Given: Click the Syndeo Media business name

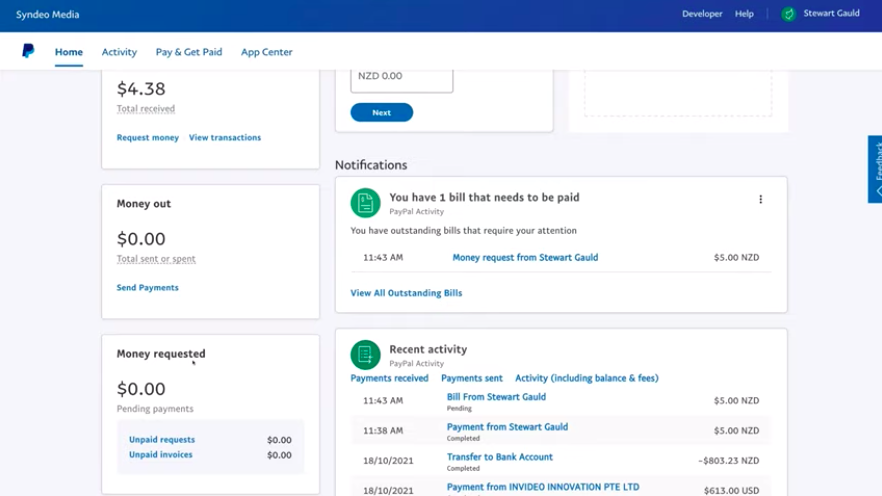Looking at the screenshot, I should (47, 15).
